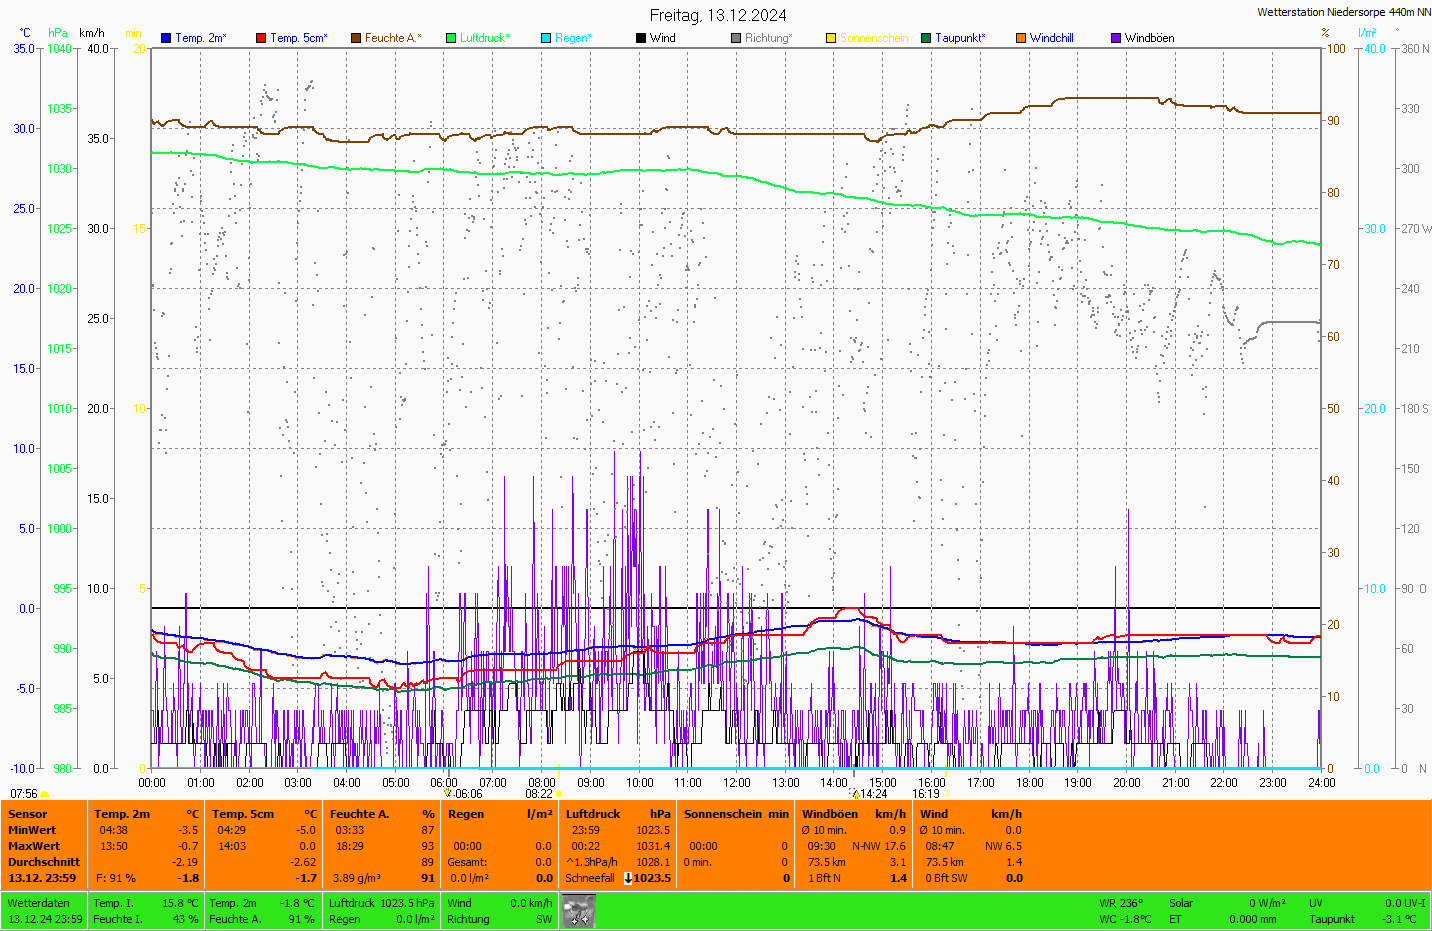The image size is (1432, 931).
Task: Click the pressure trend down arrow icon
Action: tap(627, 878)
